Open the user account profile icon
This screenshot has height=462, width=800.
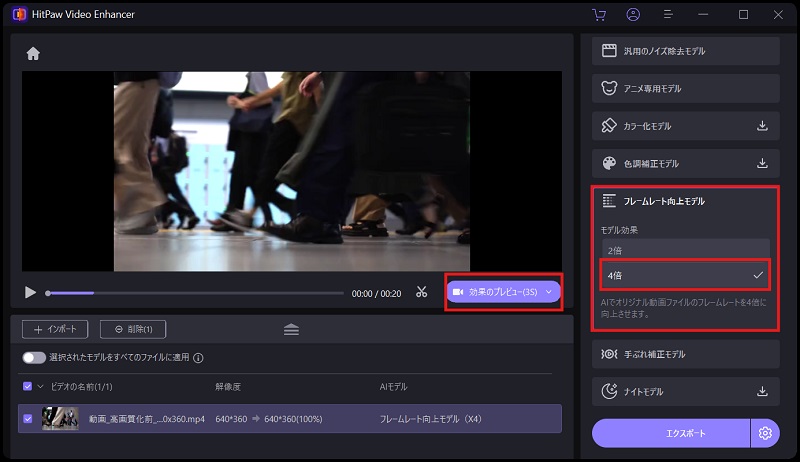pos(633,15)
